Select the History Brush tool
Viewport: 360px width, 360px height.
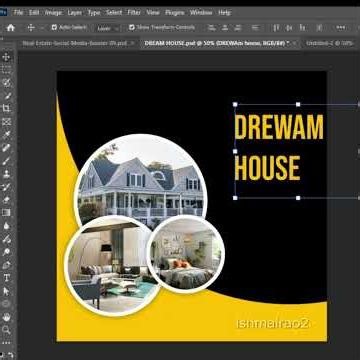pyautogui.click(x=6, y=187)
